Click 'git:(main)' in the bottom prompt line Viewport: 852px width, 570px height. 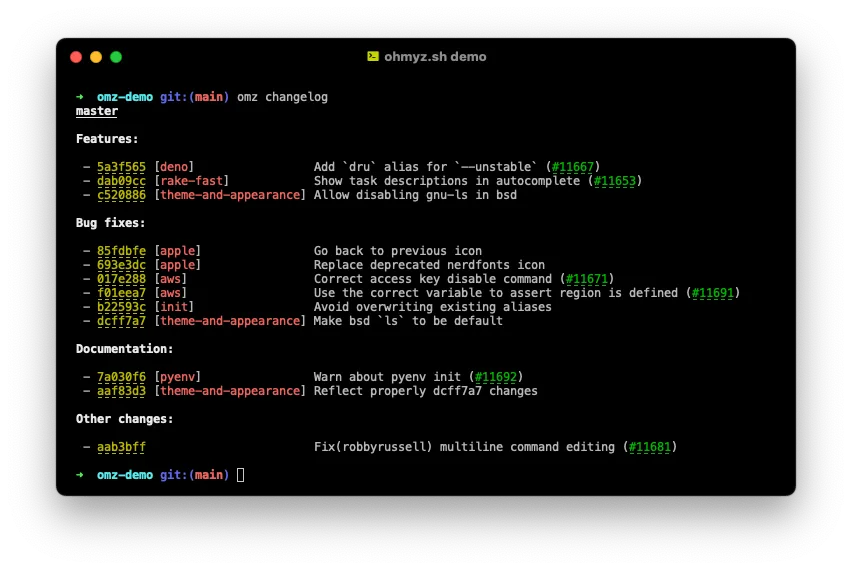click(195, 475)
